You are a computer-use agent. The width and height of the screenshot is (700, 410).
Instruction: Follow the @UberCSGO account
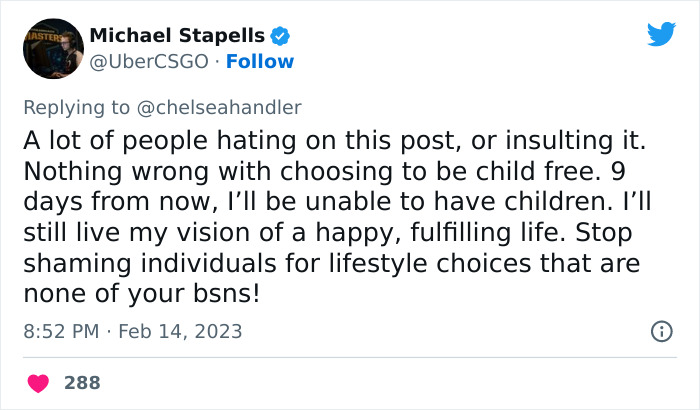click(260, 61)
